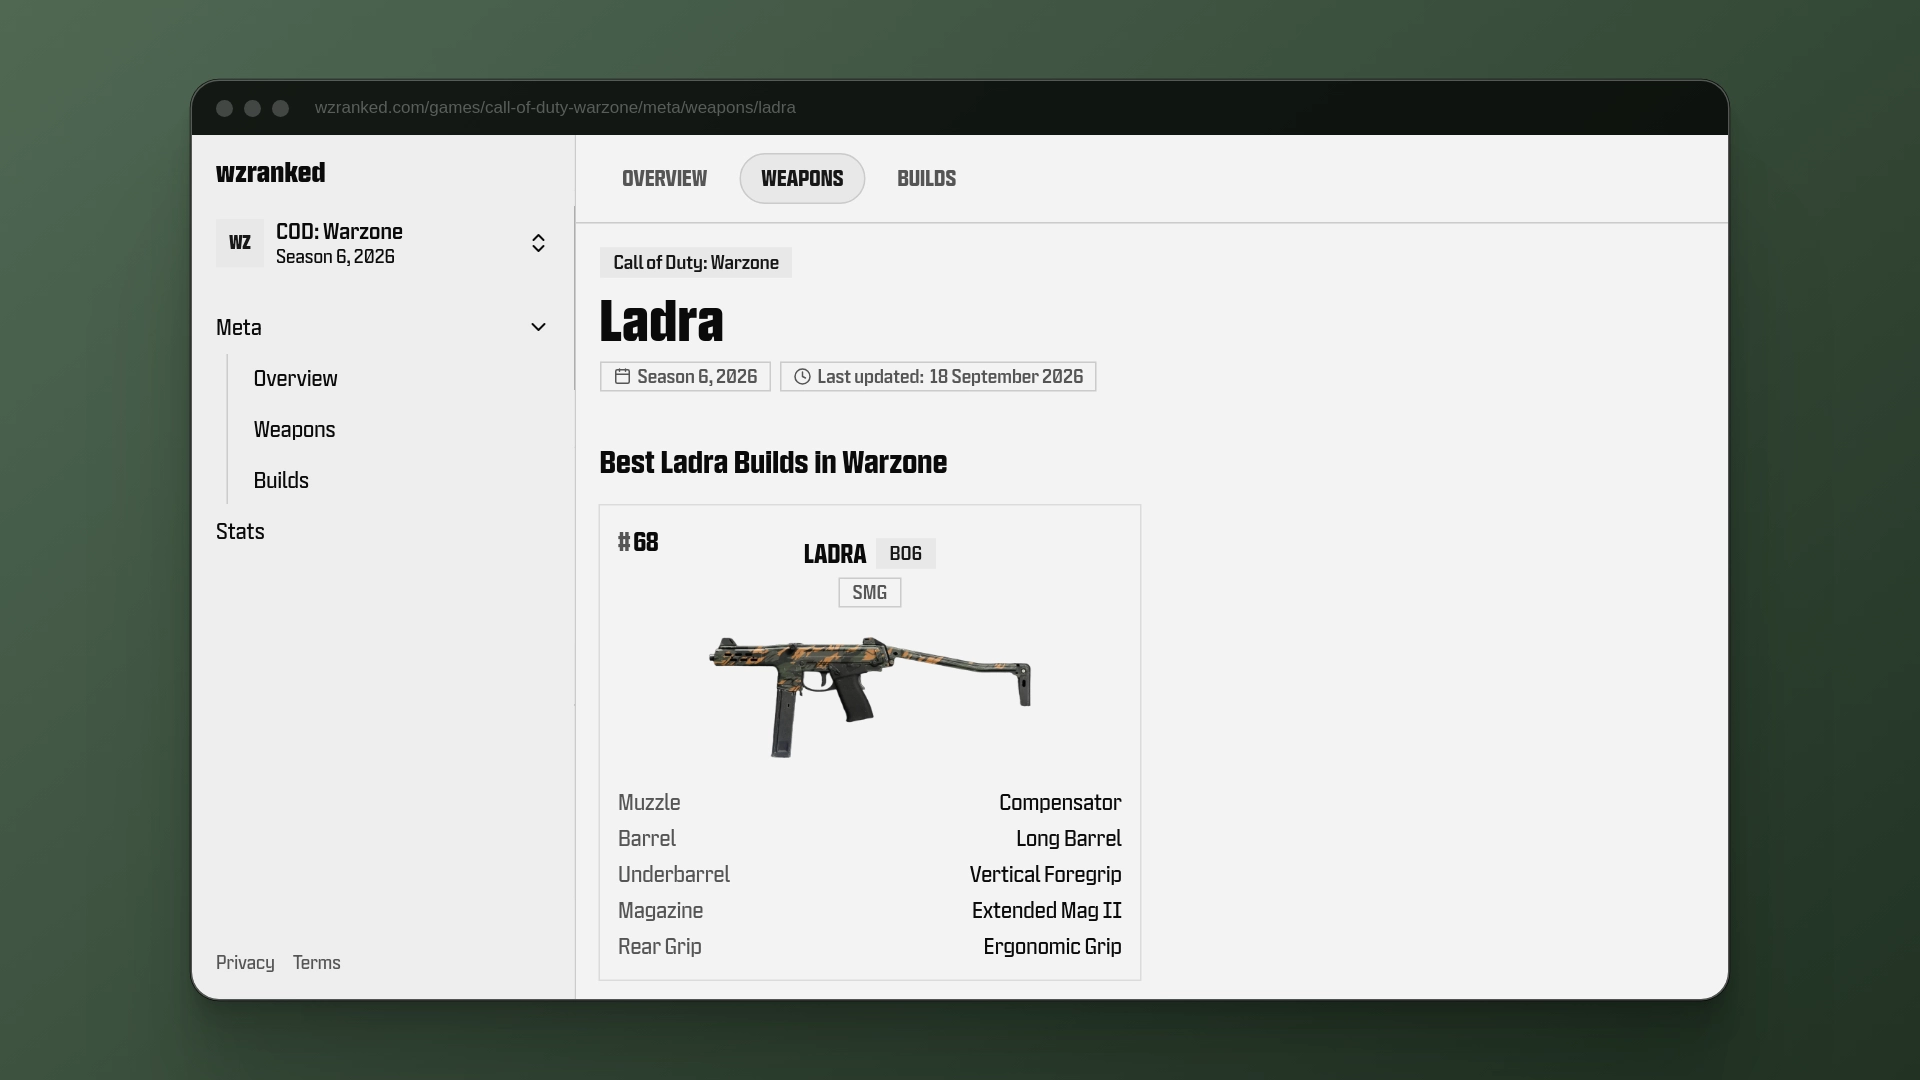The width and height of the screenshot is (1920, 1080).
Task: Click the Vertical Foregrip attachment value
Action: pos(1045,874)
